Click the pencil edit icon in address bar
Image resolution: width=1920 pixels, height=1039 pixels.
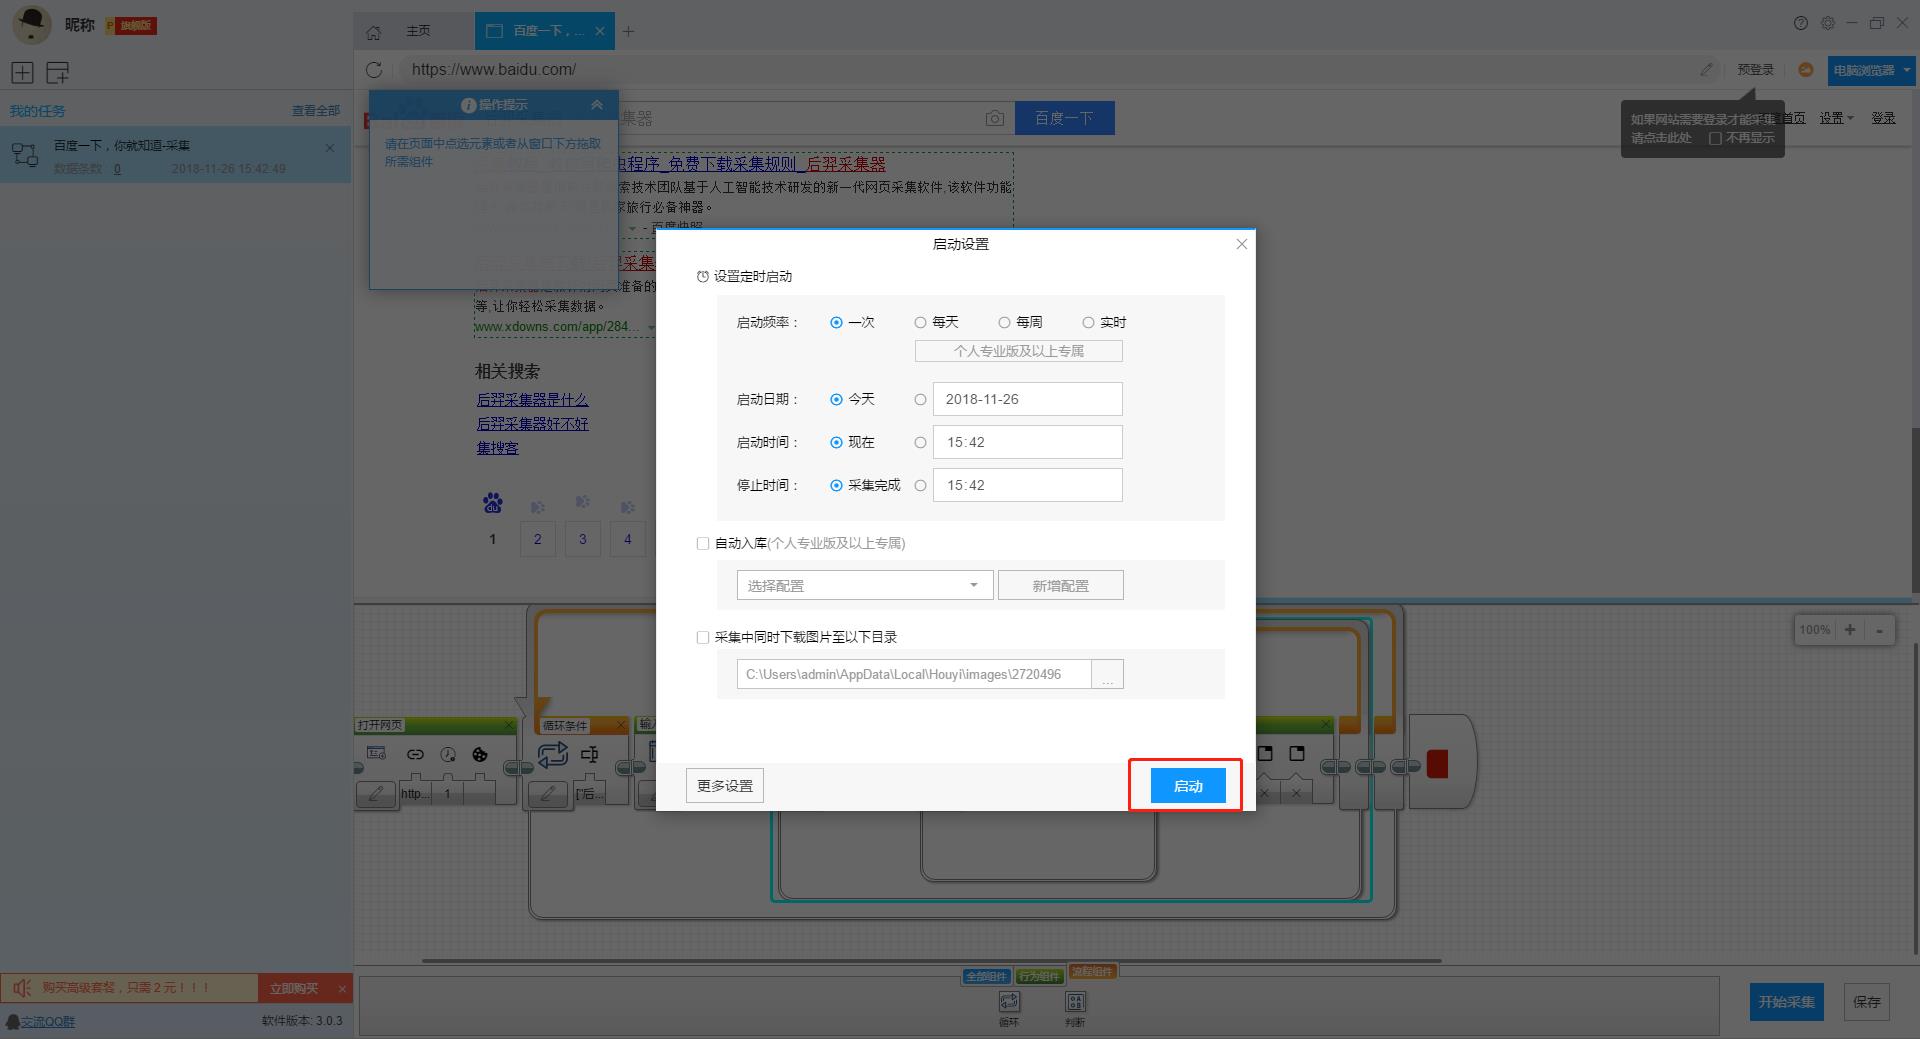pos(1706,70)
